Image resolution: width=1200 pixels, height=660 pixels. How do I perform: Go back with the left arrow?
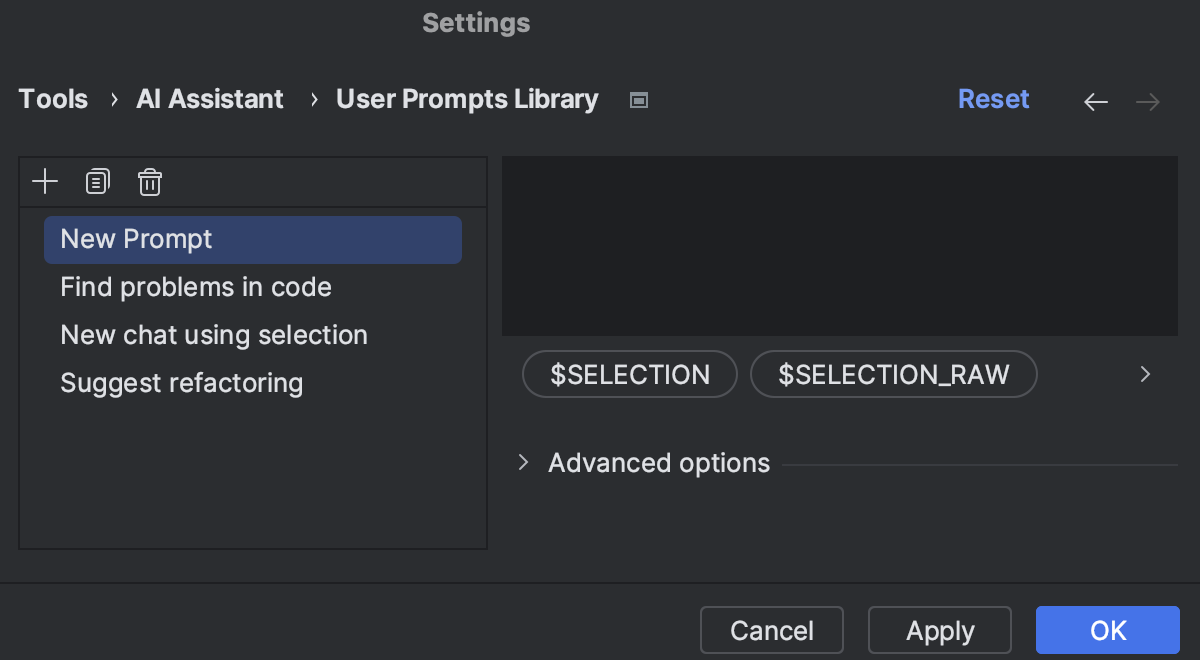(x=1096, y=102)
